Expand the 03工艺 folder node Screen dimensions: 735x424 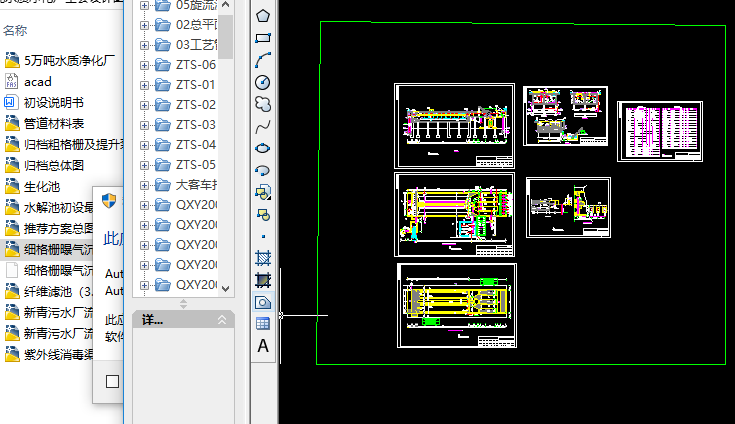(x=144, y=45)
